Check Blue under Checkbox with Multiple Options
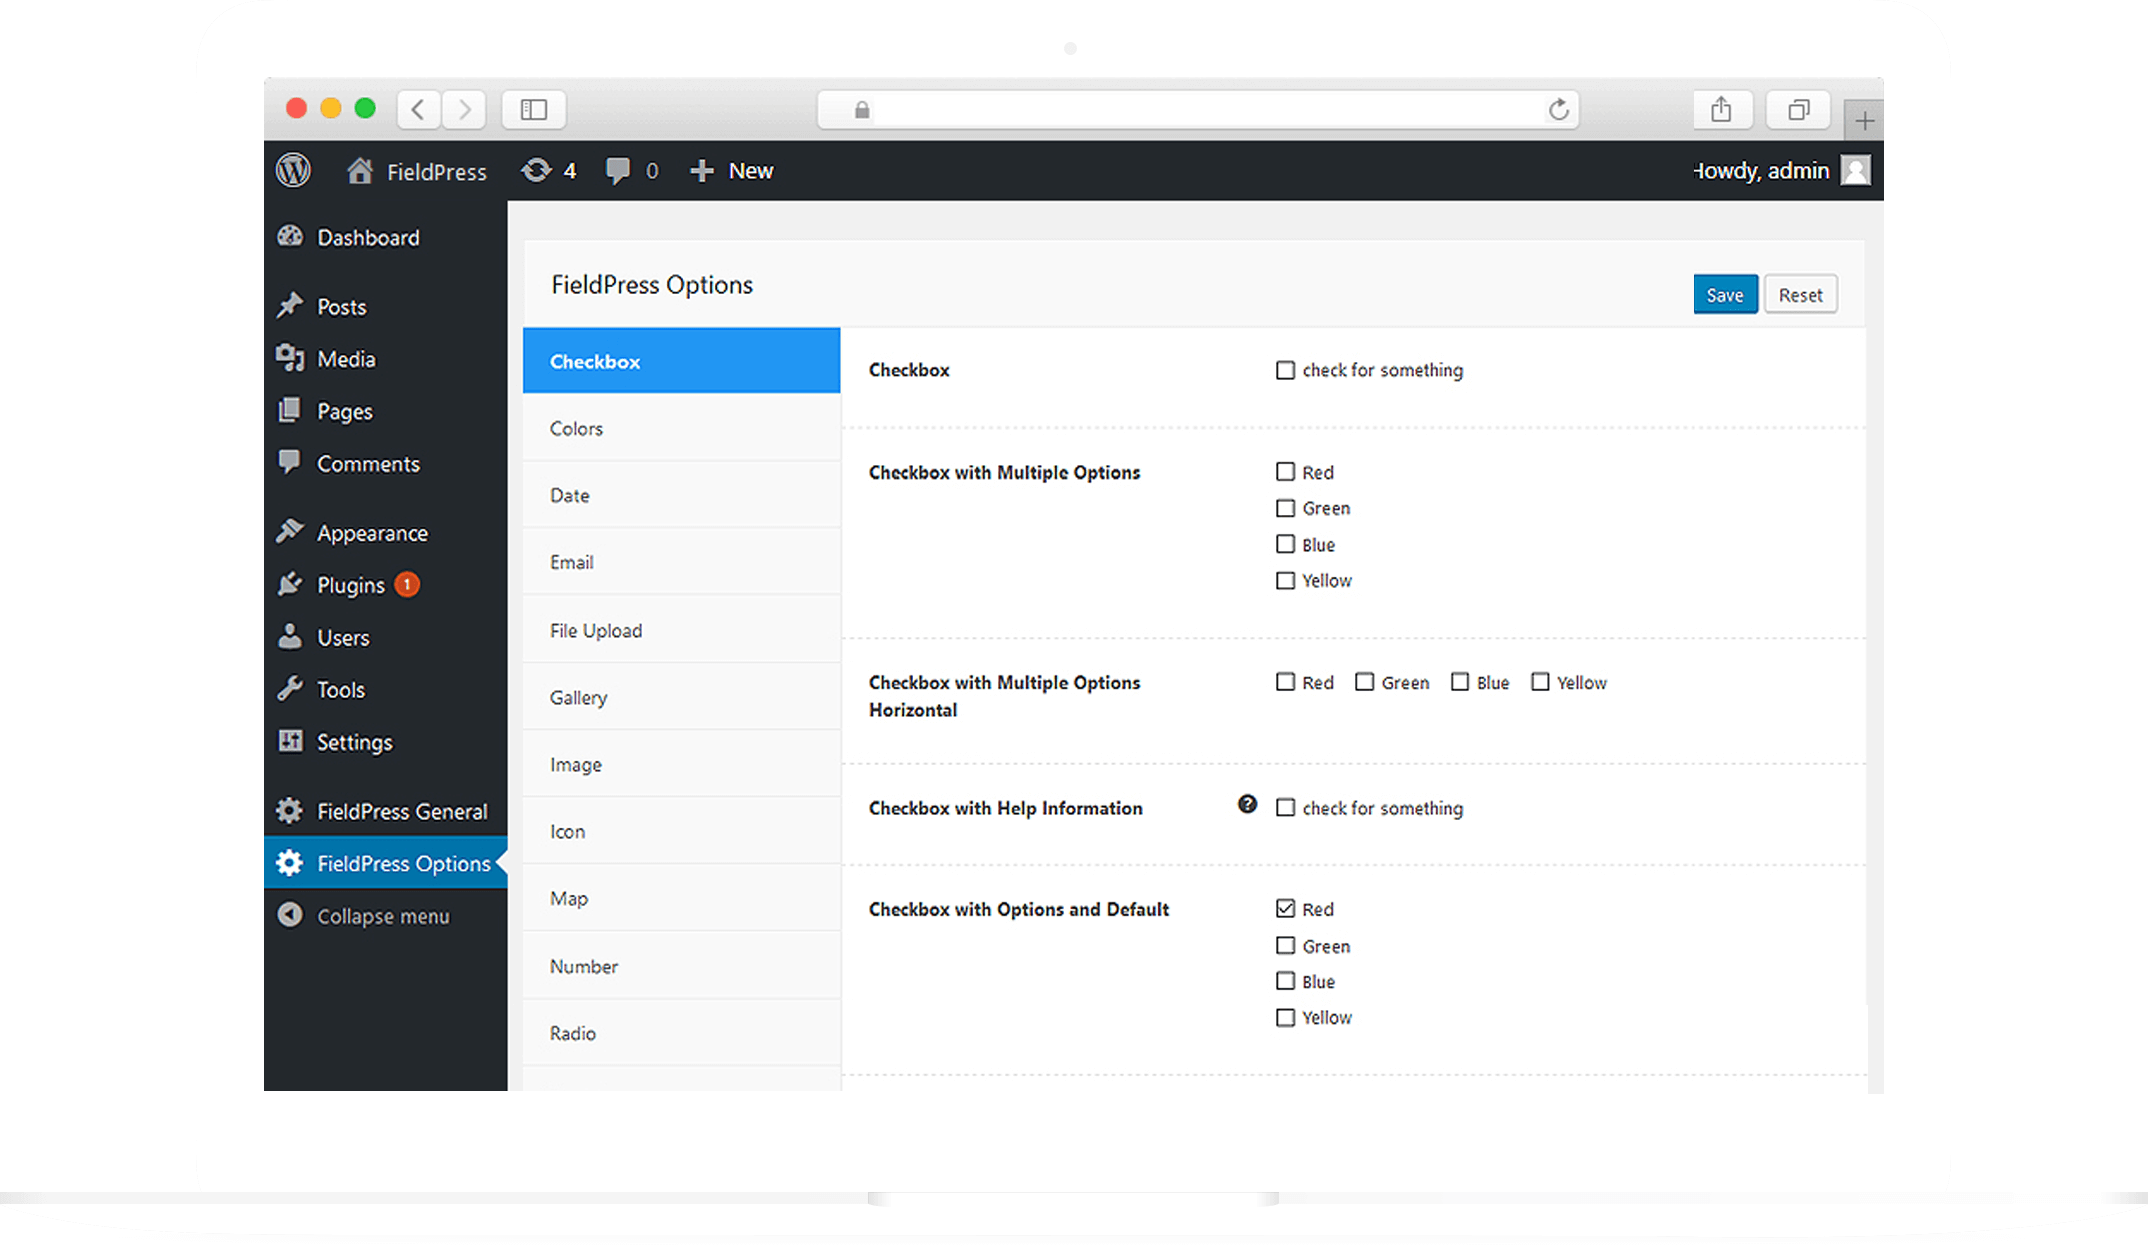Viewport: 2148px width, 1246px height. coord(1285,544)
